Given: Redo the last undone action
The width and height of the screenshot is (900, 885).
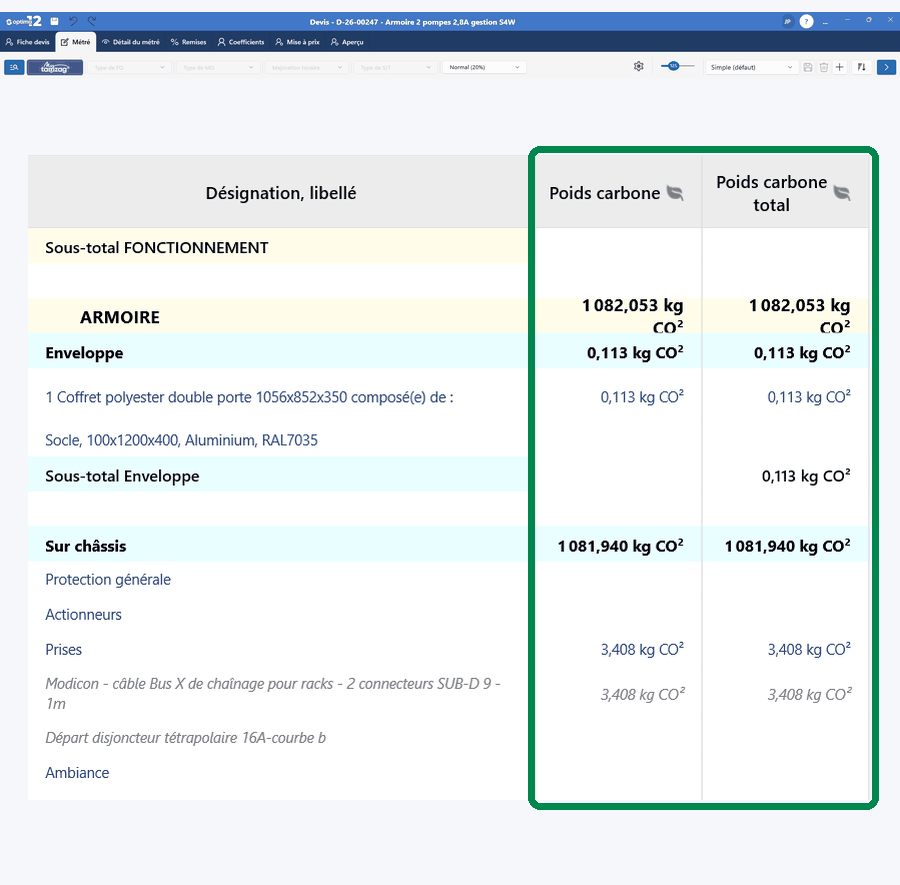Looking at the screenshot, I should point(92,21).
